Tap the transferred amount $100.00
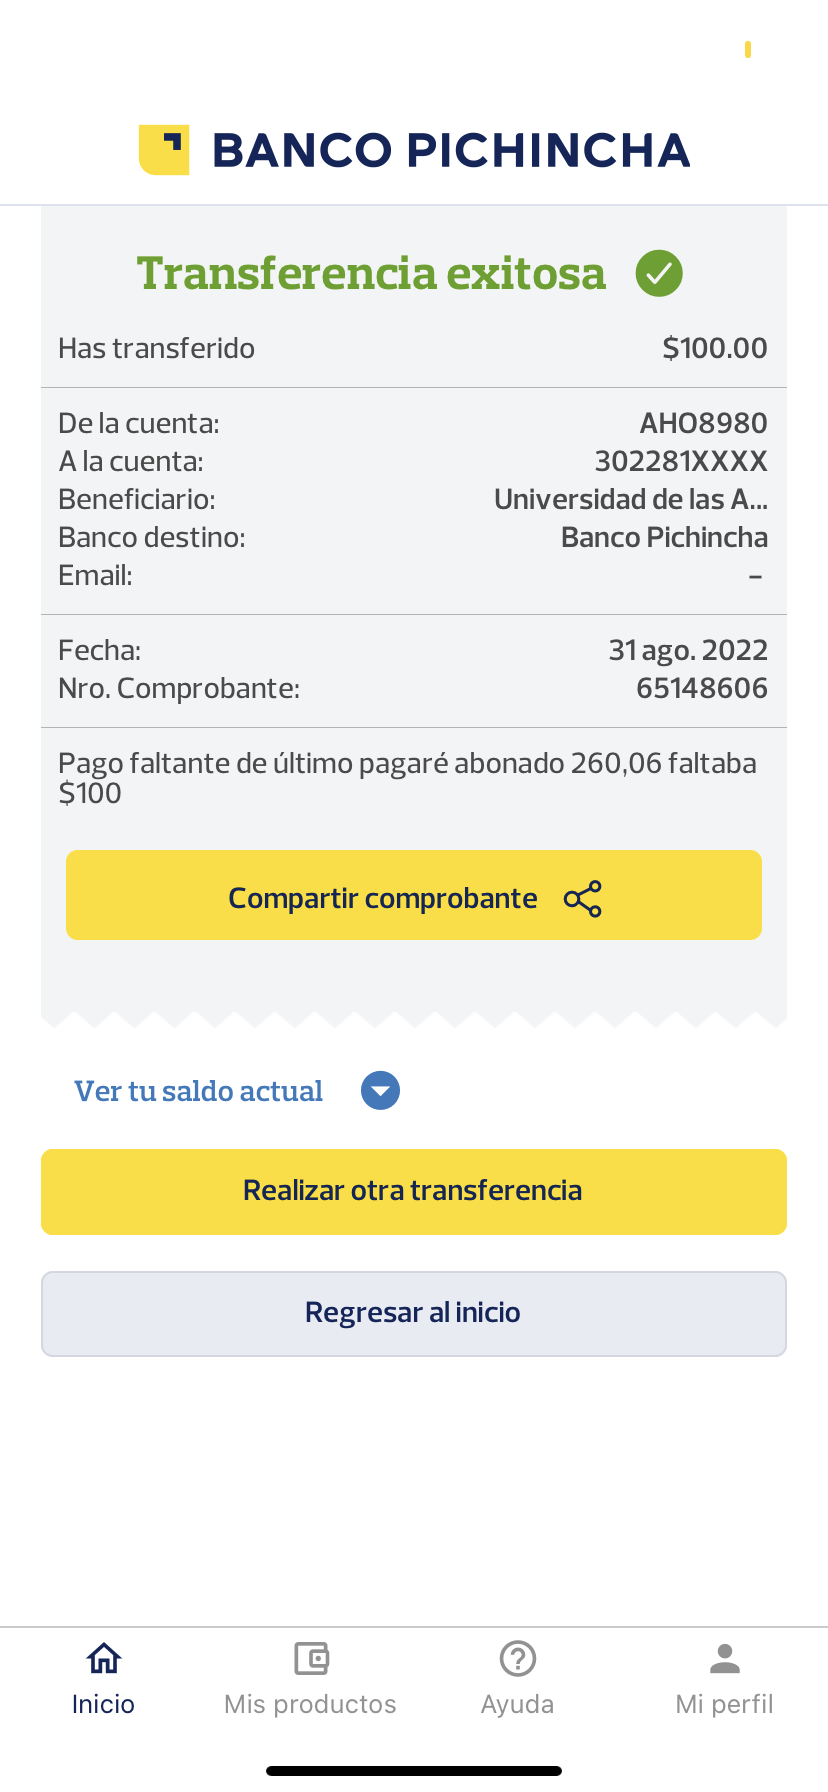This screenshot has width=828, height=1792. pyautogui.click(x=715, y=348)
